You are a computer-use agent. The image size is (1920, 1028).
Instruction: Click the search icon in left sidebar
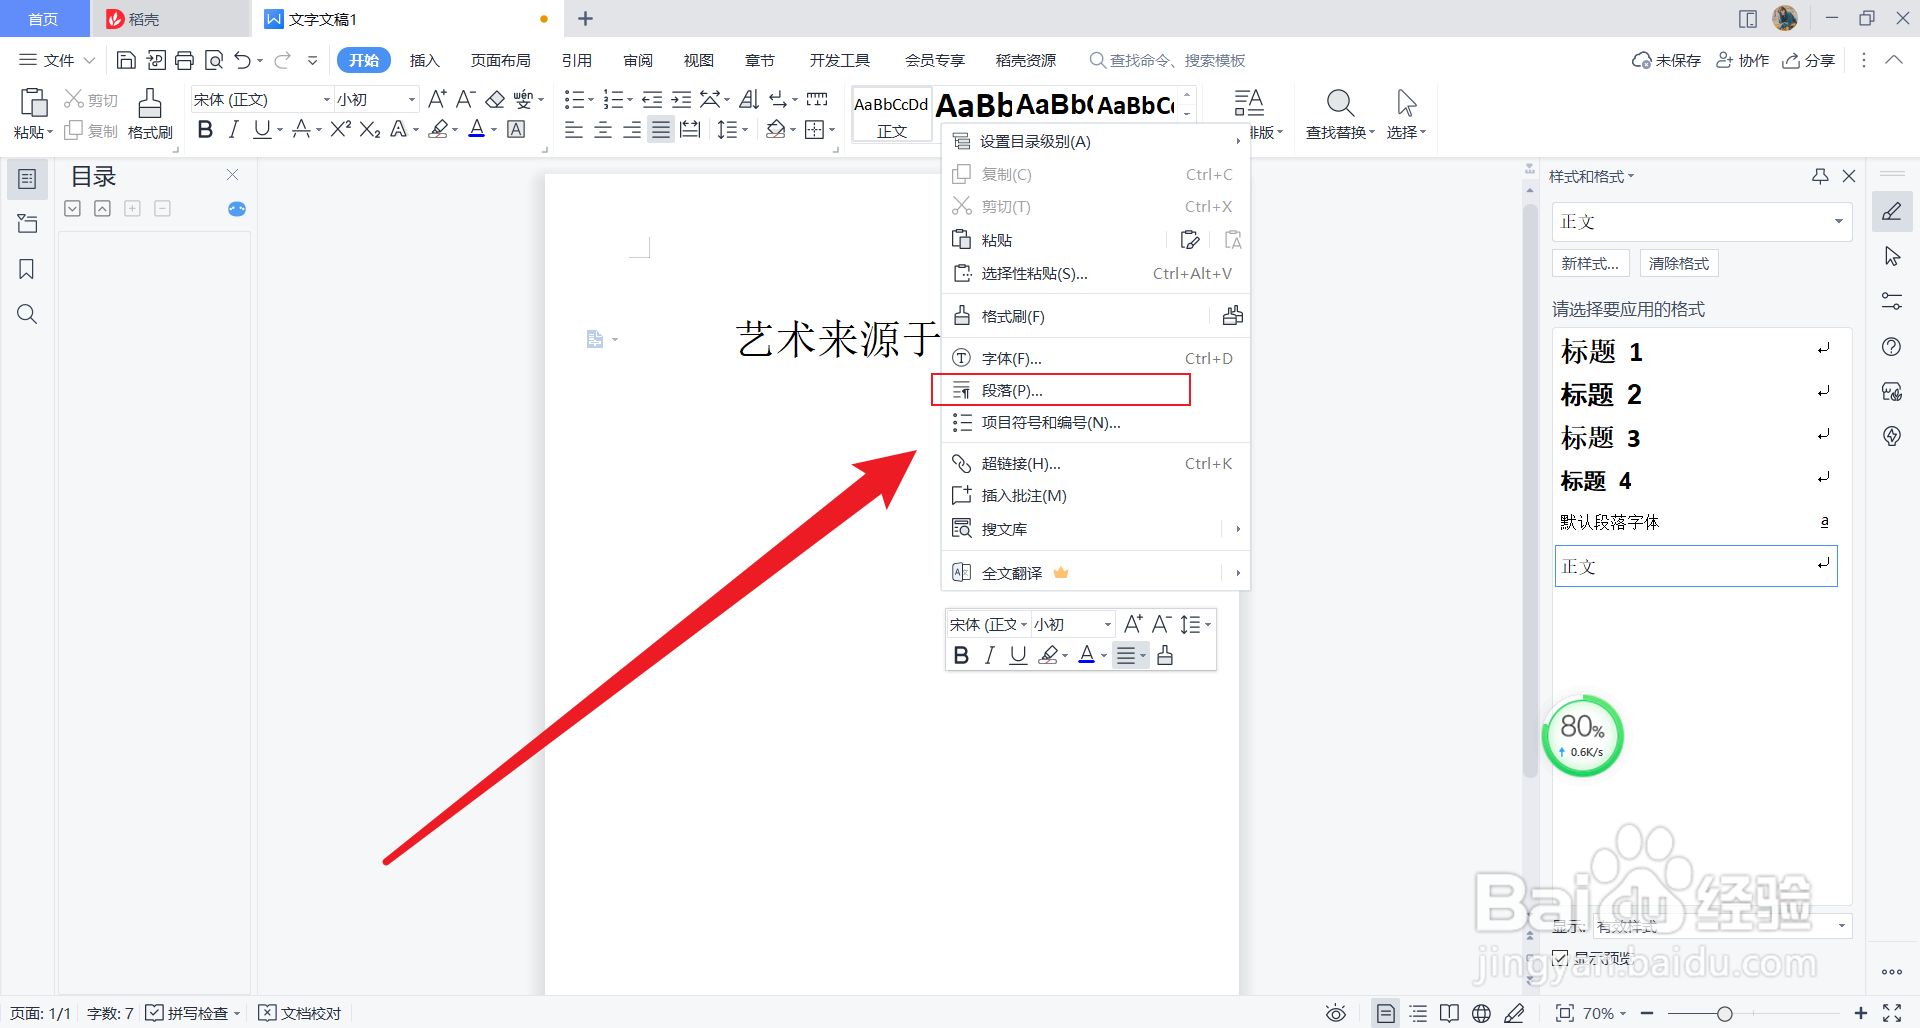27,314
